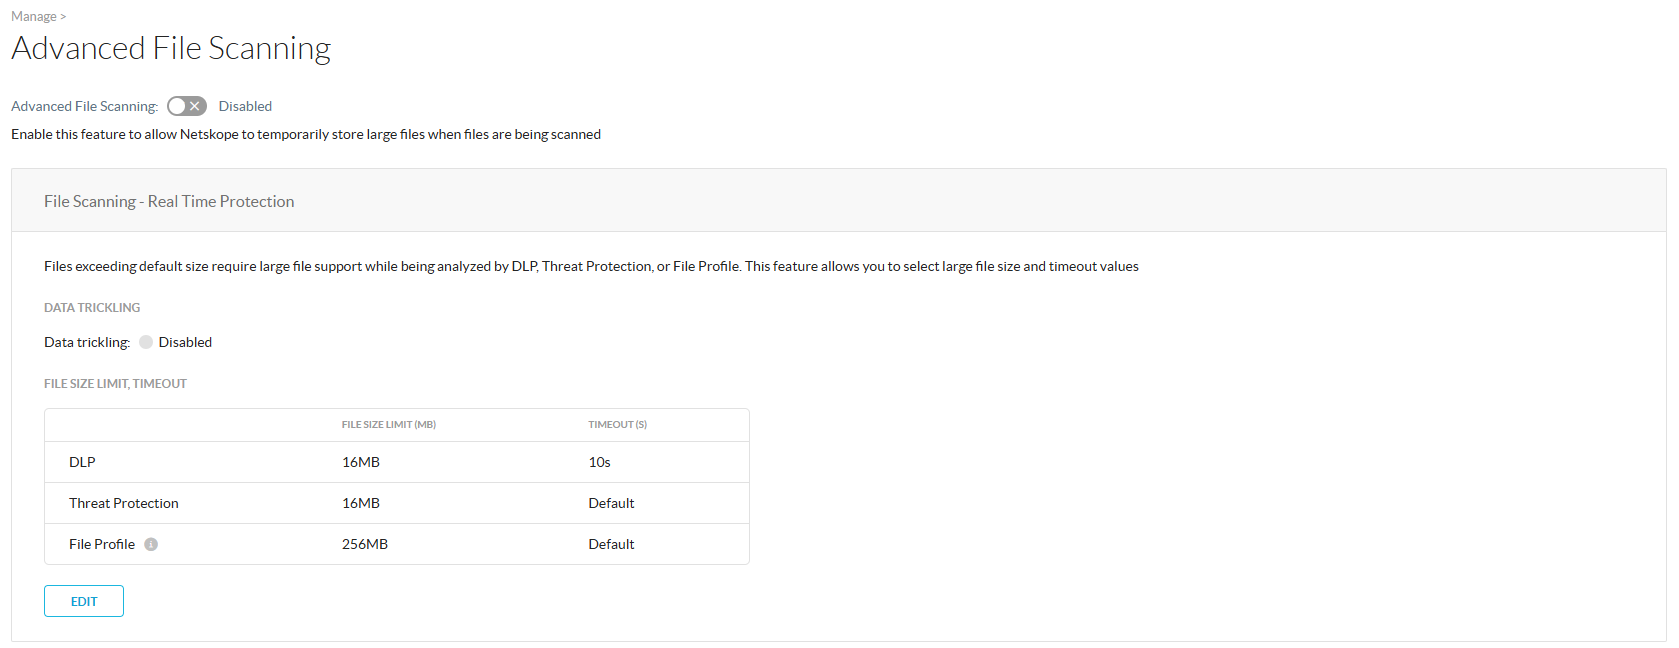The height and width of the screenshot is (648, 1679).
Task: Click the Threat Protection Default timeout
Action: [x=611, y=503]
